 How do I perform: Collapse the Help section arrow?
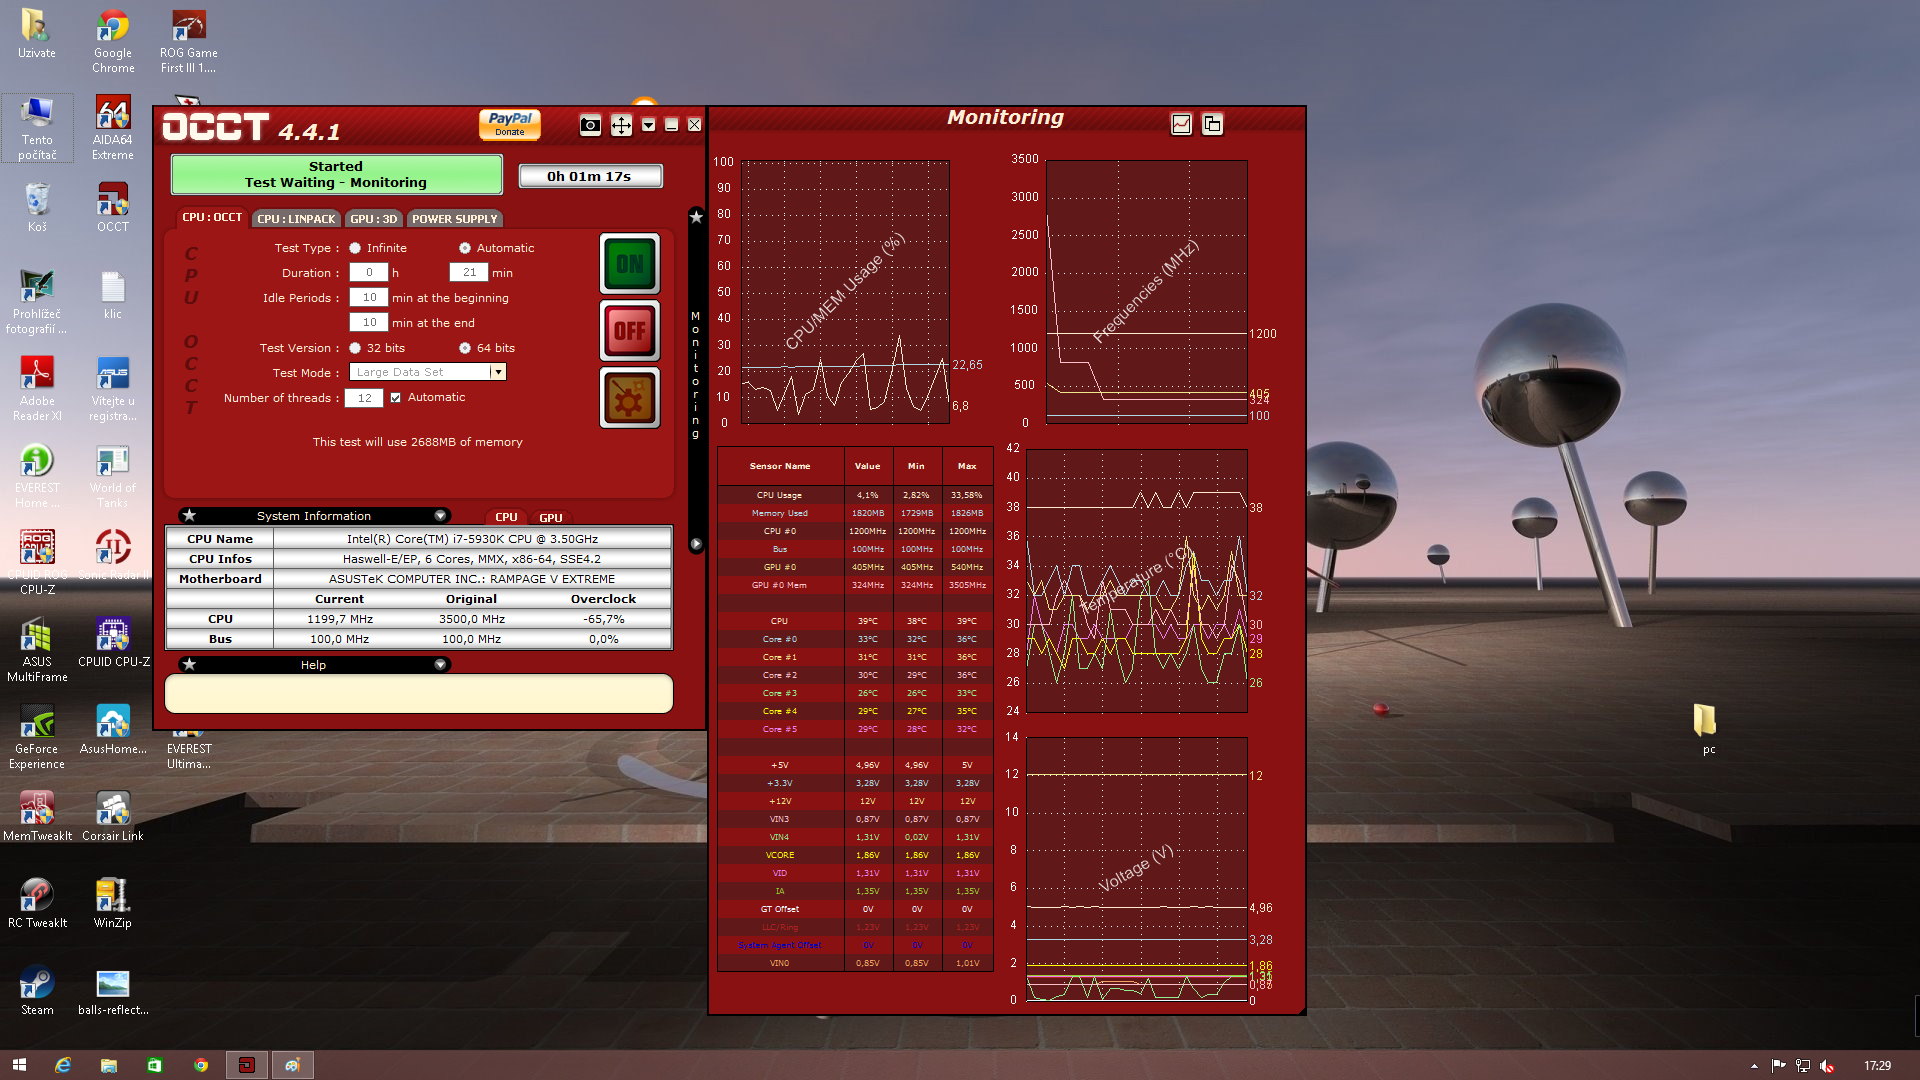pyautogui.click(x=440, y=665)
